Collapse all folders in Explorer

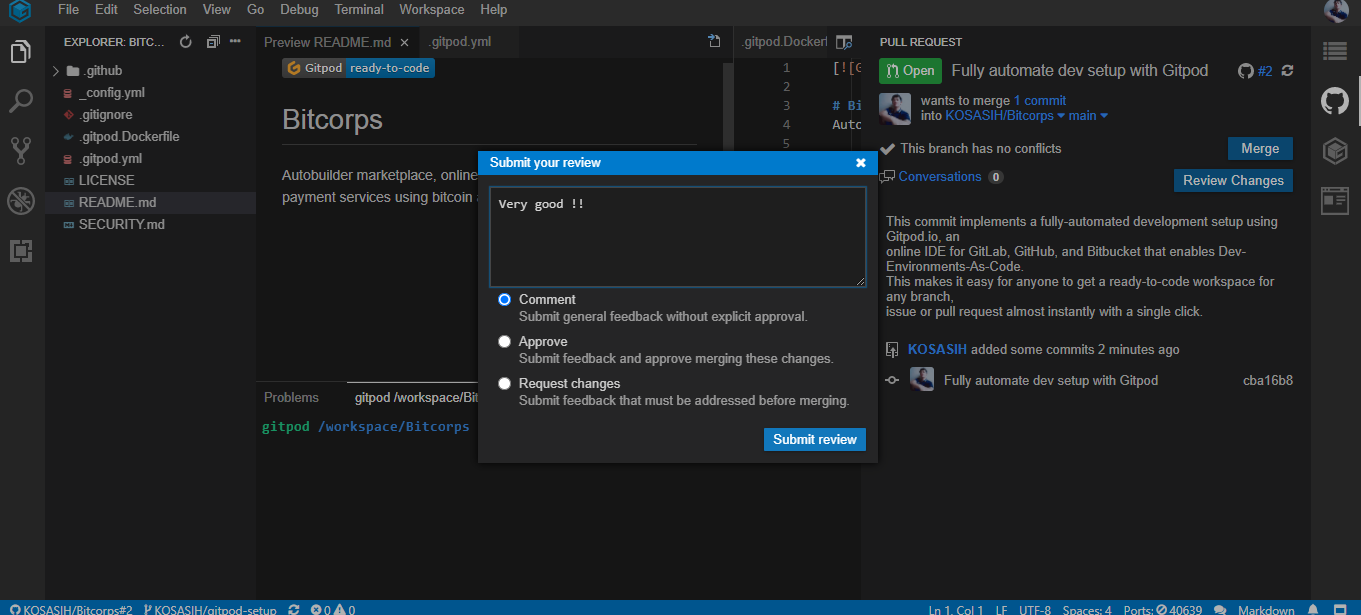[x=212, y=42]
